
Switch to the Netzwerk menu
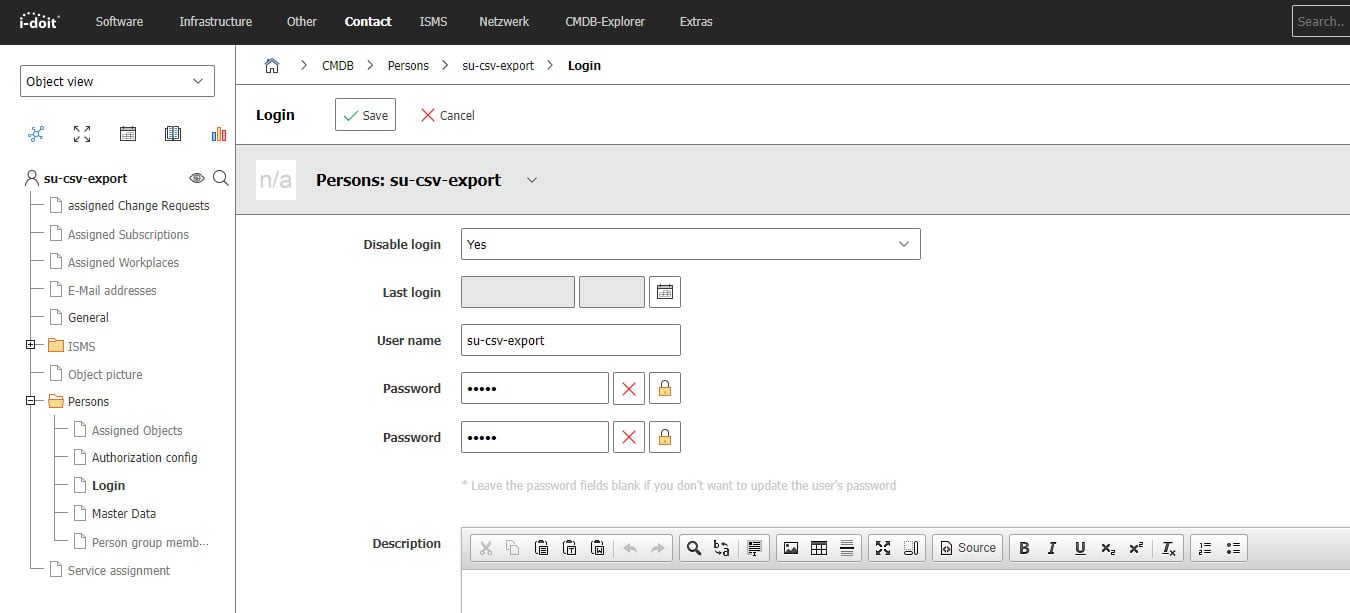pyautogui.click(x=504, y=21)
